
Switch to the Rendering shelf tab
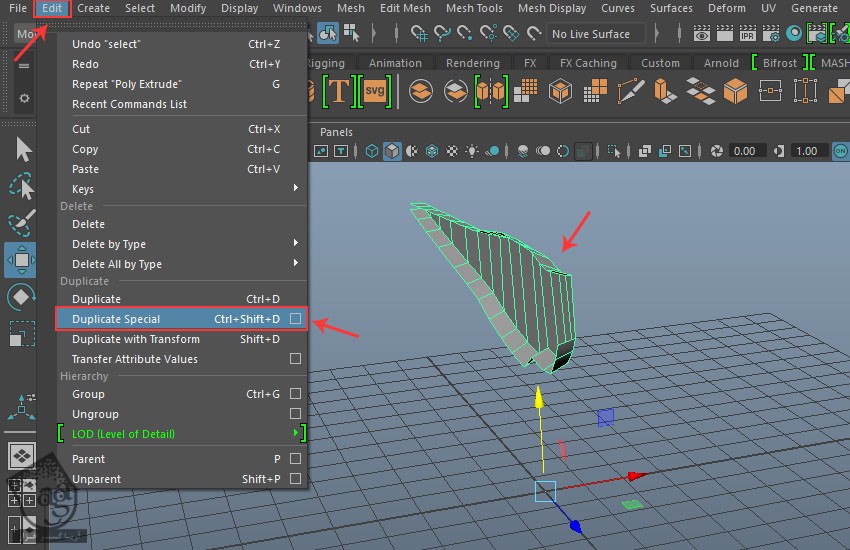point(472,63)
